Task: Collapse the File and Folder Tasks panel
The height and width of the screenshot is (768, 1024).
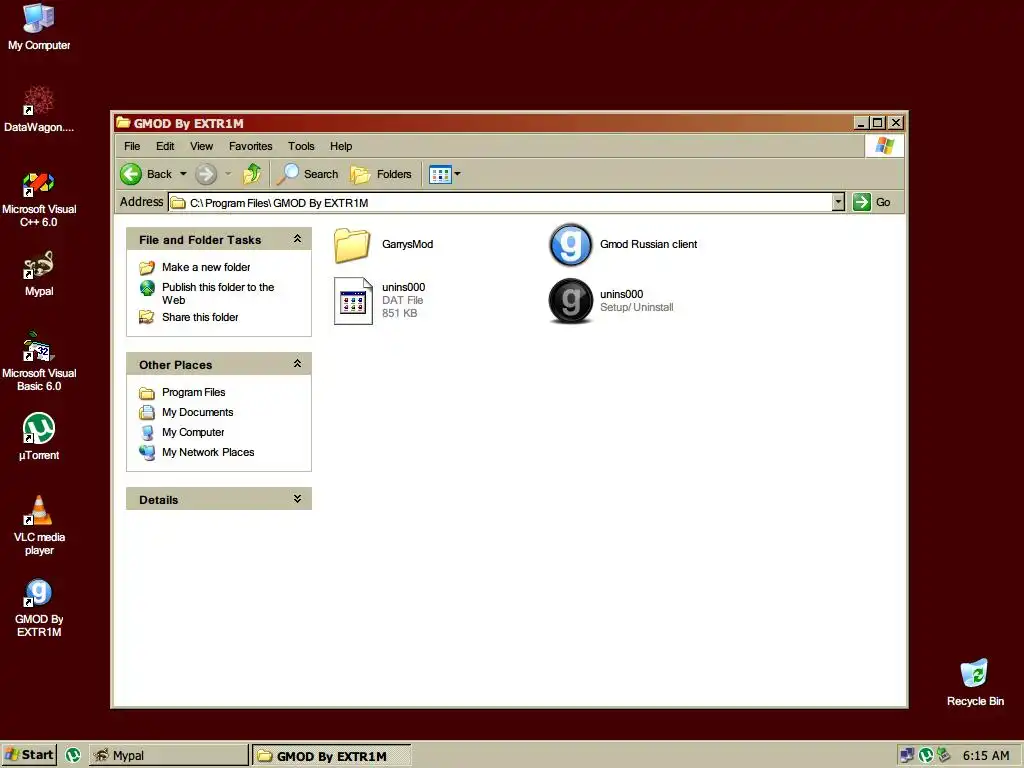Action: click(297, 239)
